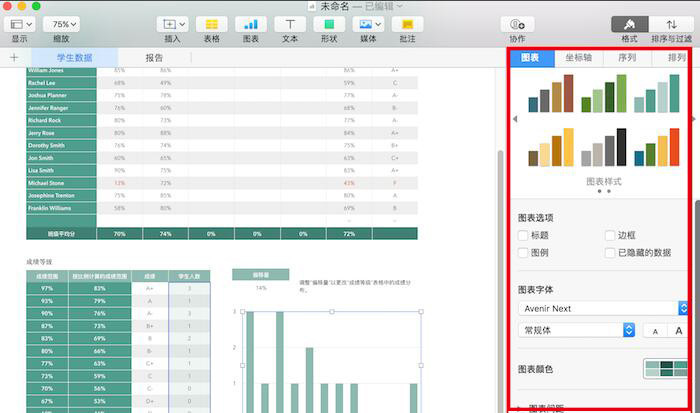This screenshot has width=700, height=413.
Task: Open the 75% zoom dropdown
Action: pos(61,24)
